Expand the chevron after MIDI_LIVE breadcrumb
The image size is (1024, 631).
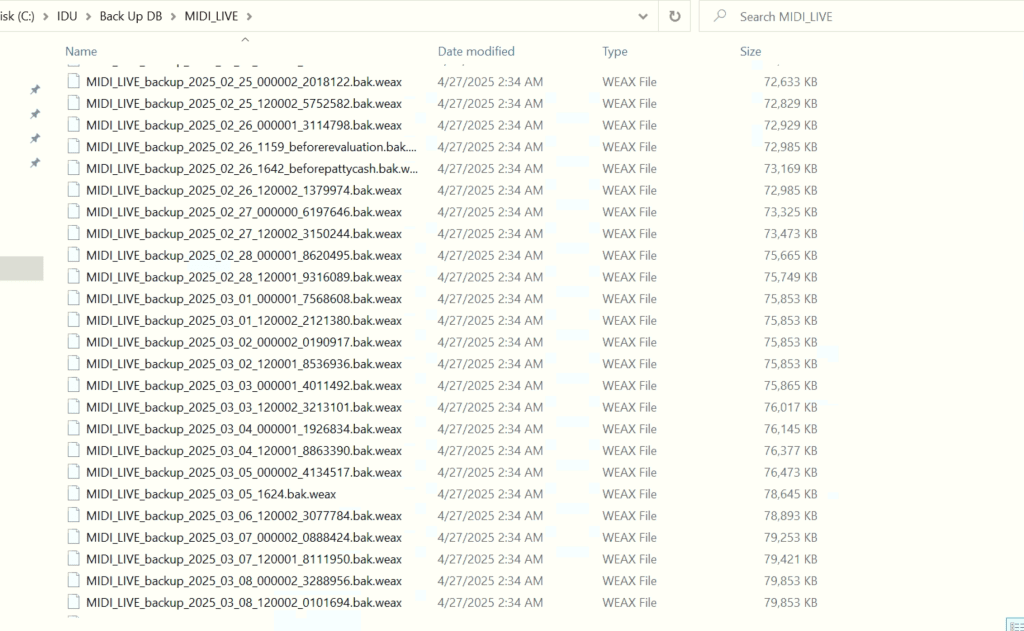pyautogui.click(x=249, y=16)
